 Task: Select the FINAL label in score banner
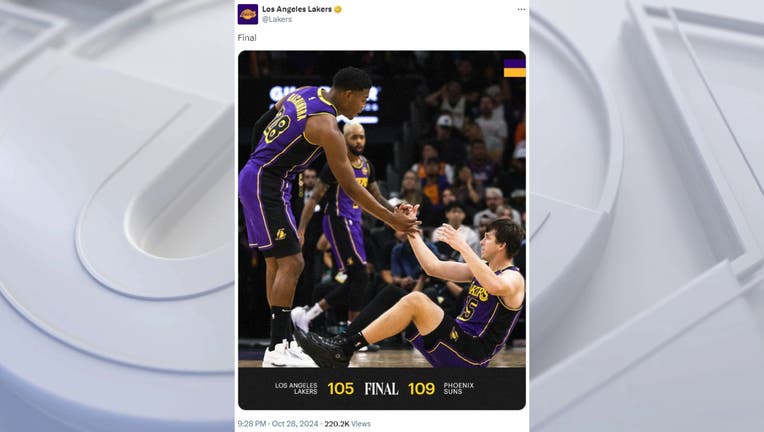pos(382,389)
